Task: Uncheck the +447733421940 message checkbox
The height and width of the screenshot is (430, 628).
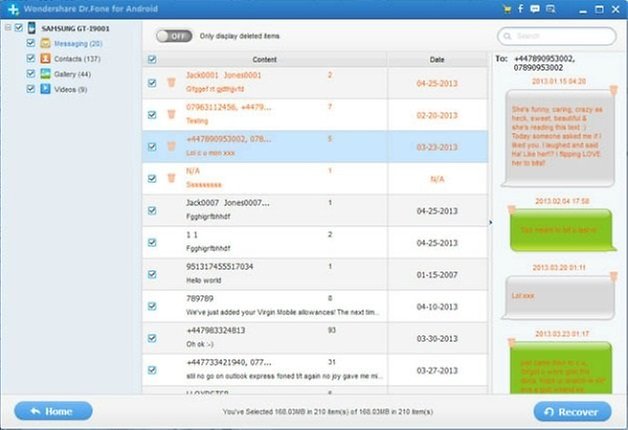Action: click(x=152, y=370)
